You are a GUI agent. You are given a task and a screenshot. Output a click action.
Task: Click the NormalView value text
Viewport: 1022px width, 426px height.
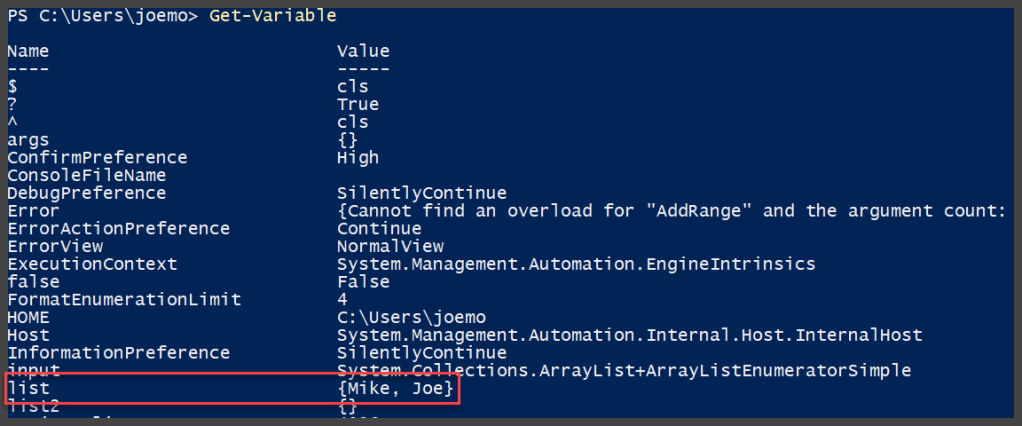[x=390, y=246]
